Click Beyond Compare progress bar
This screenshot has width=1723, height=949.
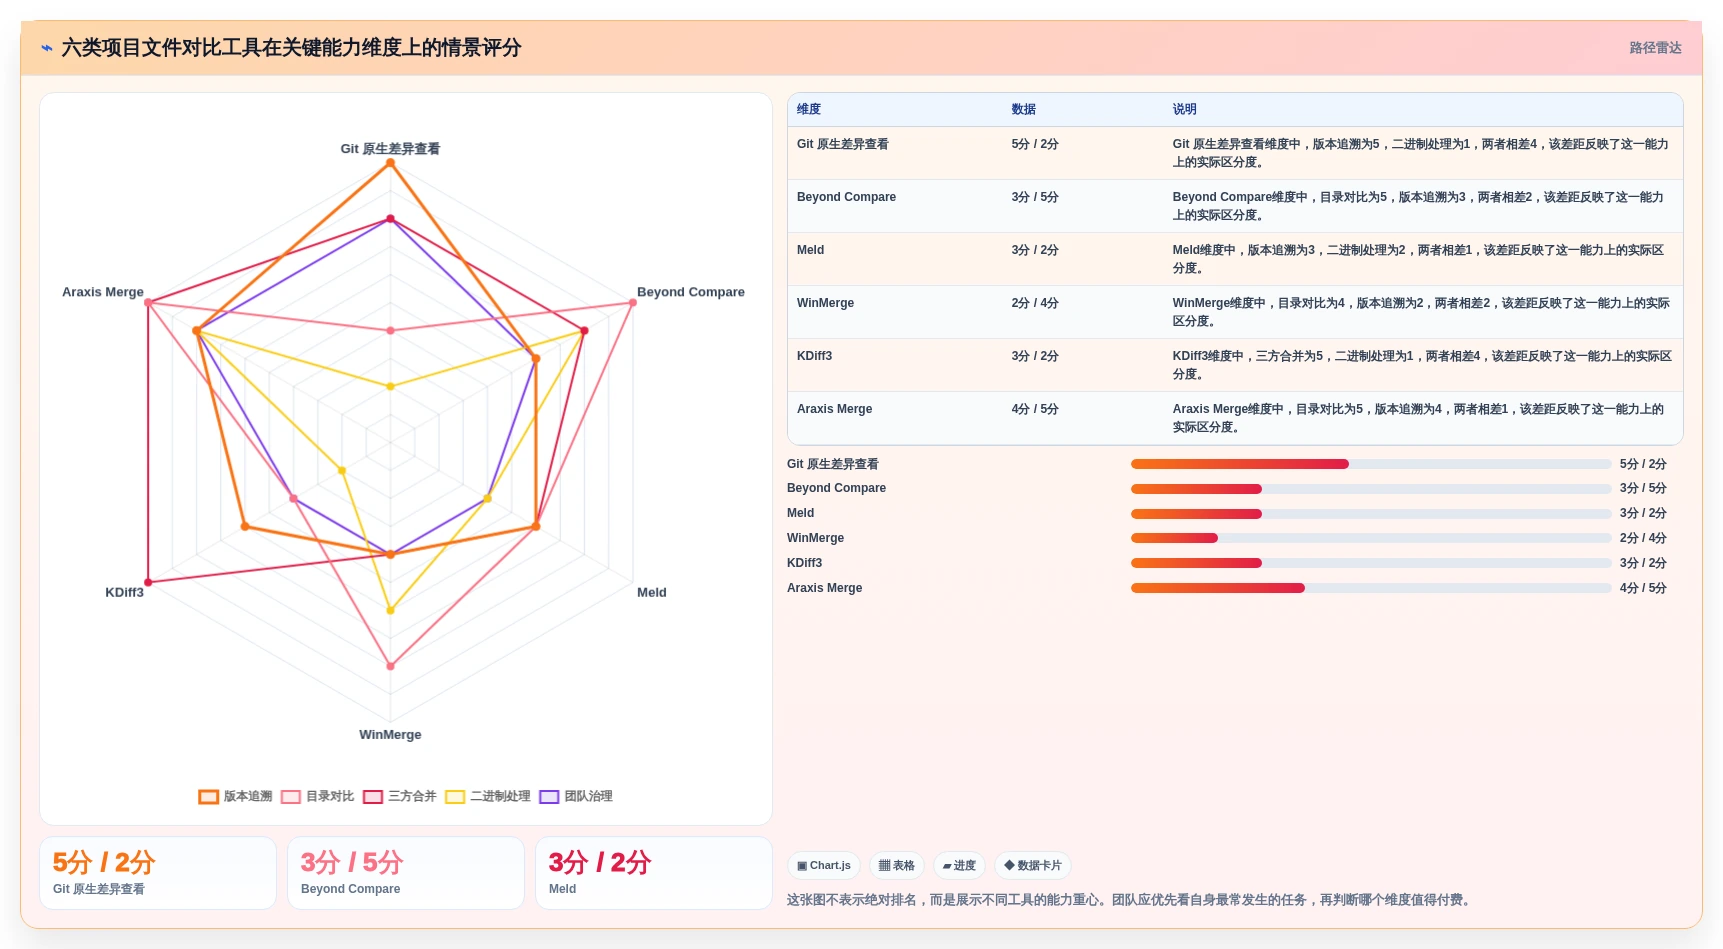[1371, 489]
